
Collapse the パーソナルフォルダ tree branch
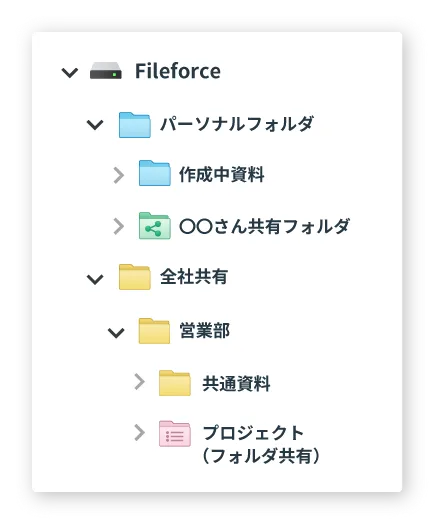click(x=95, y=125)
